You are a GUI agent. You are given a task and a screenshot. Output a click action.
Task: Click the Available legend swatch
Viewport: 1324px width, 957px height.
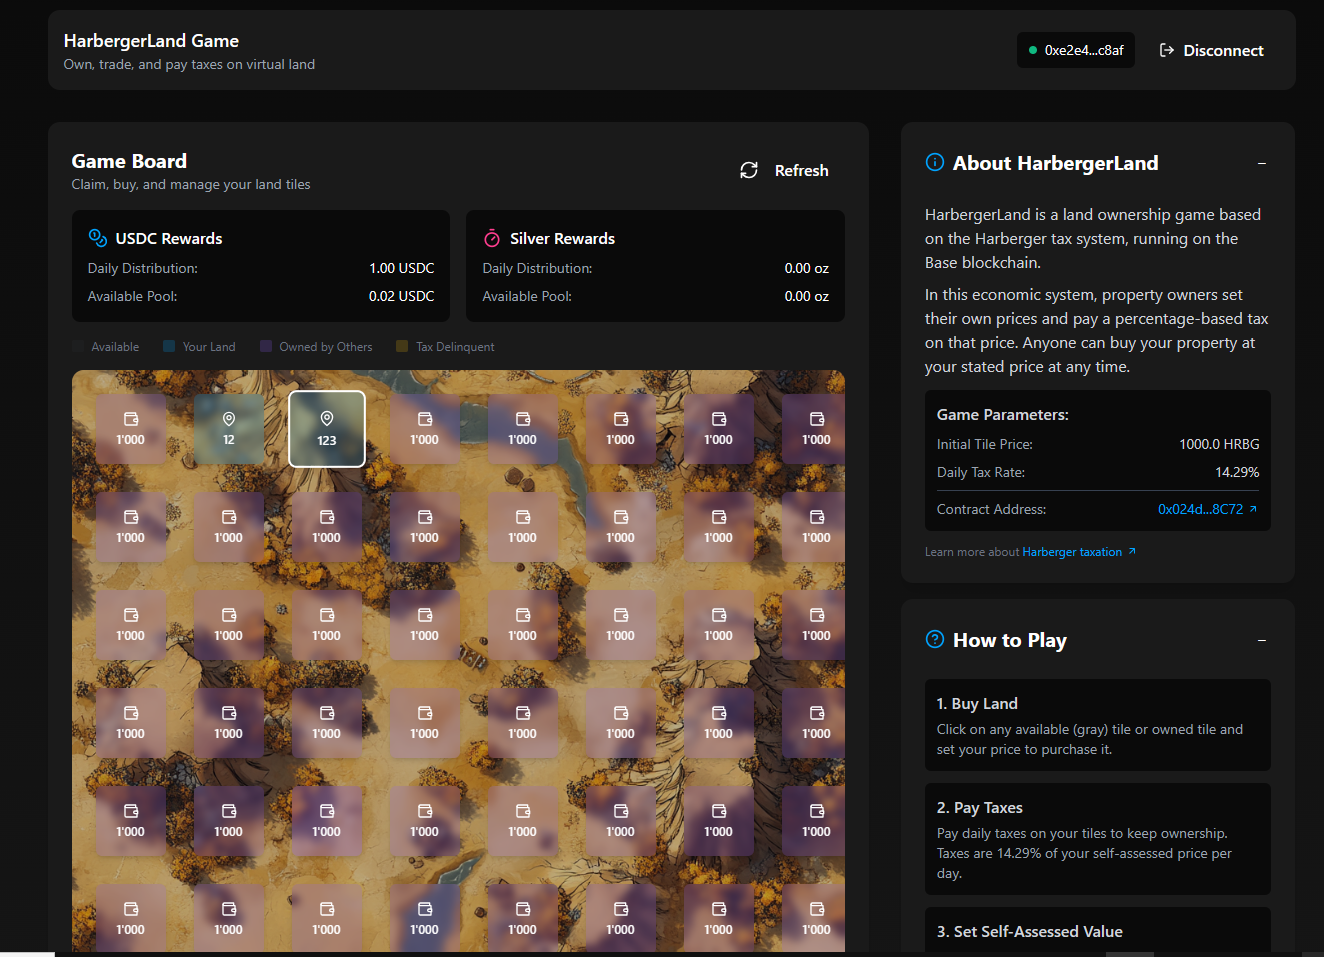click(79, 346)
